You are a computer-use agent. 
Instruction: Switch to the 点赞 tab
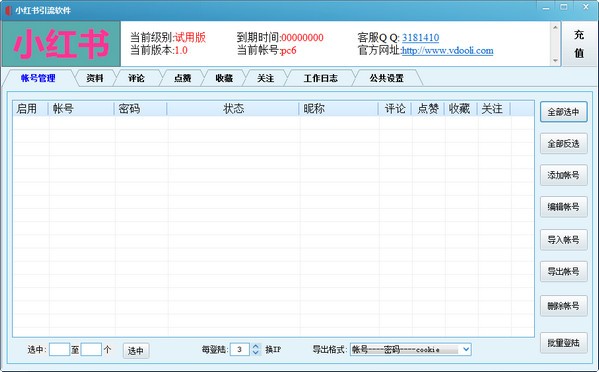tap(183, 78)
